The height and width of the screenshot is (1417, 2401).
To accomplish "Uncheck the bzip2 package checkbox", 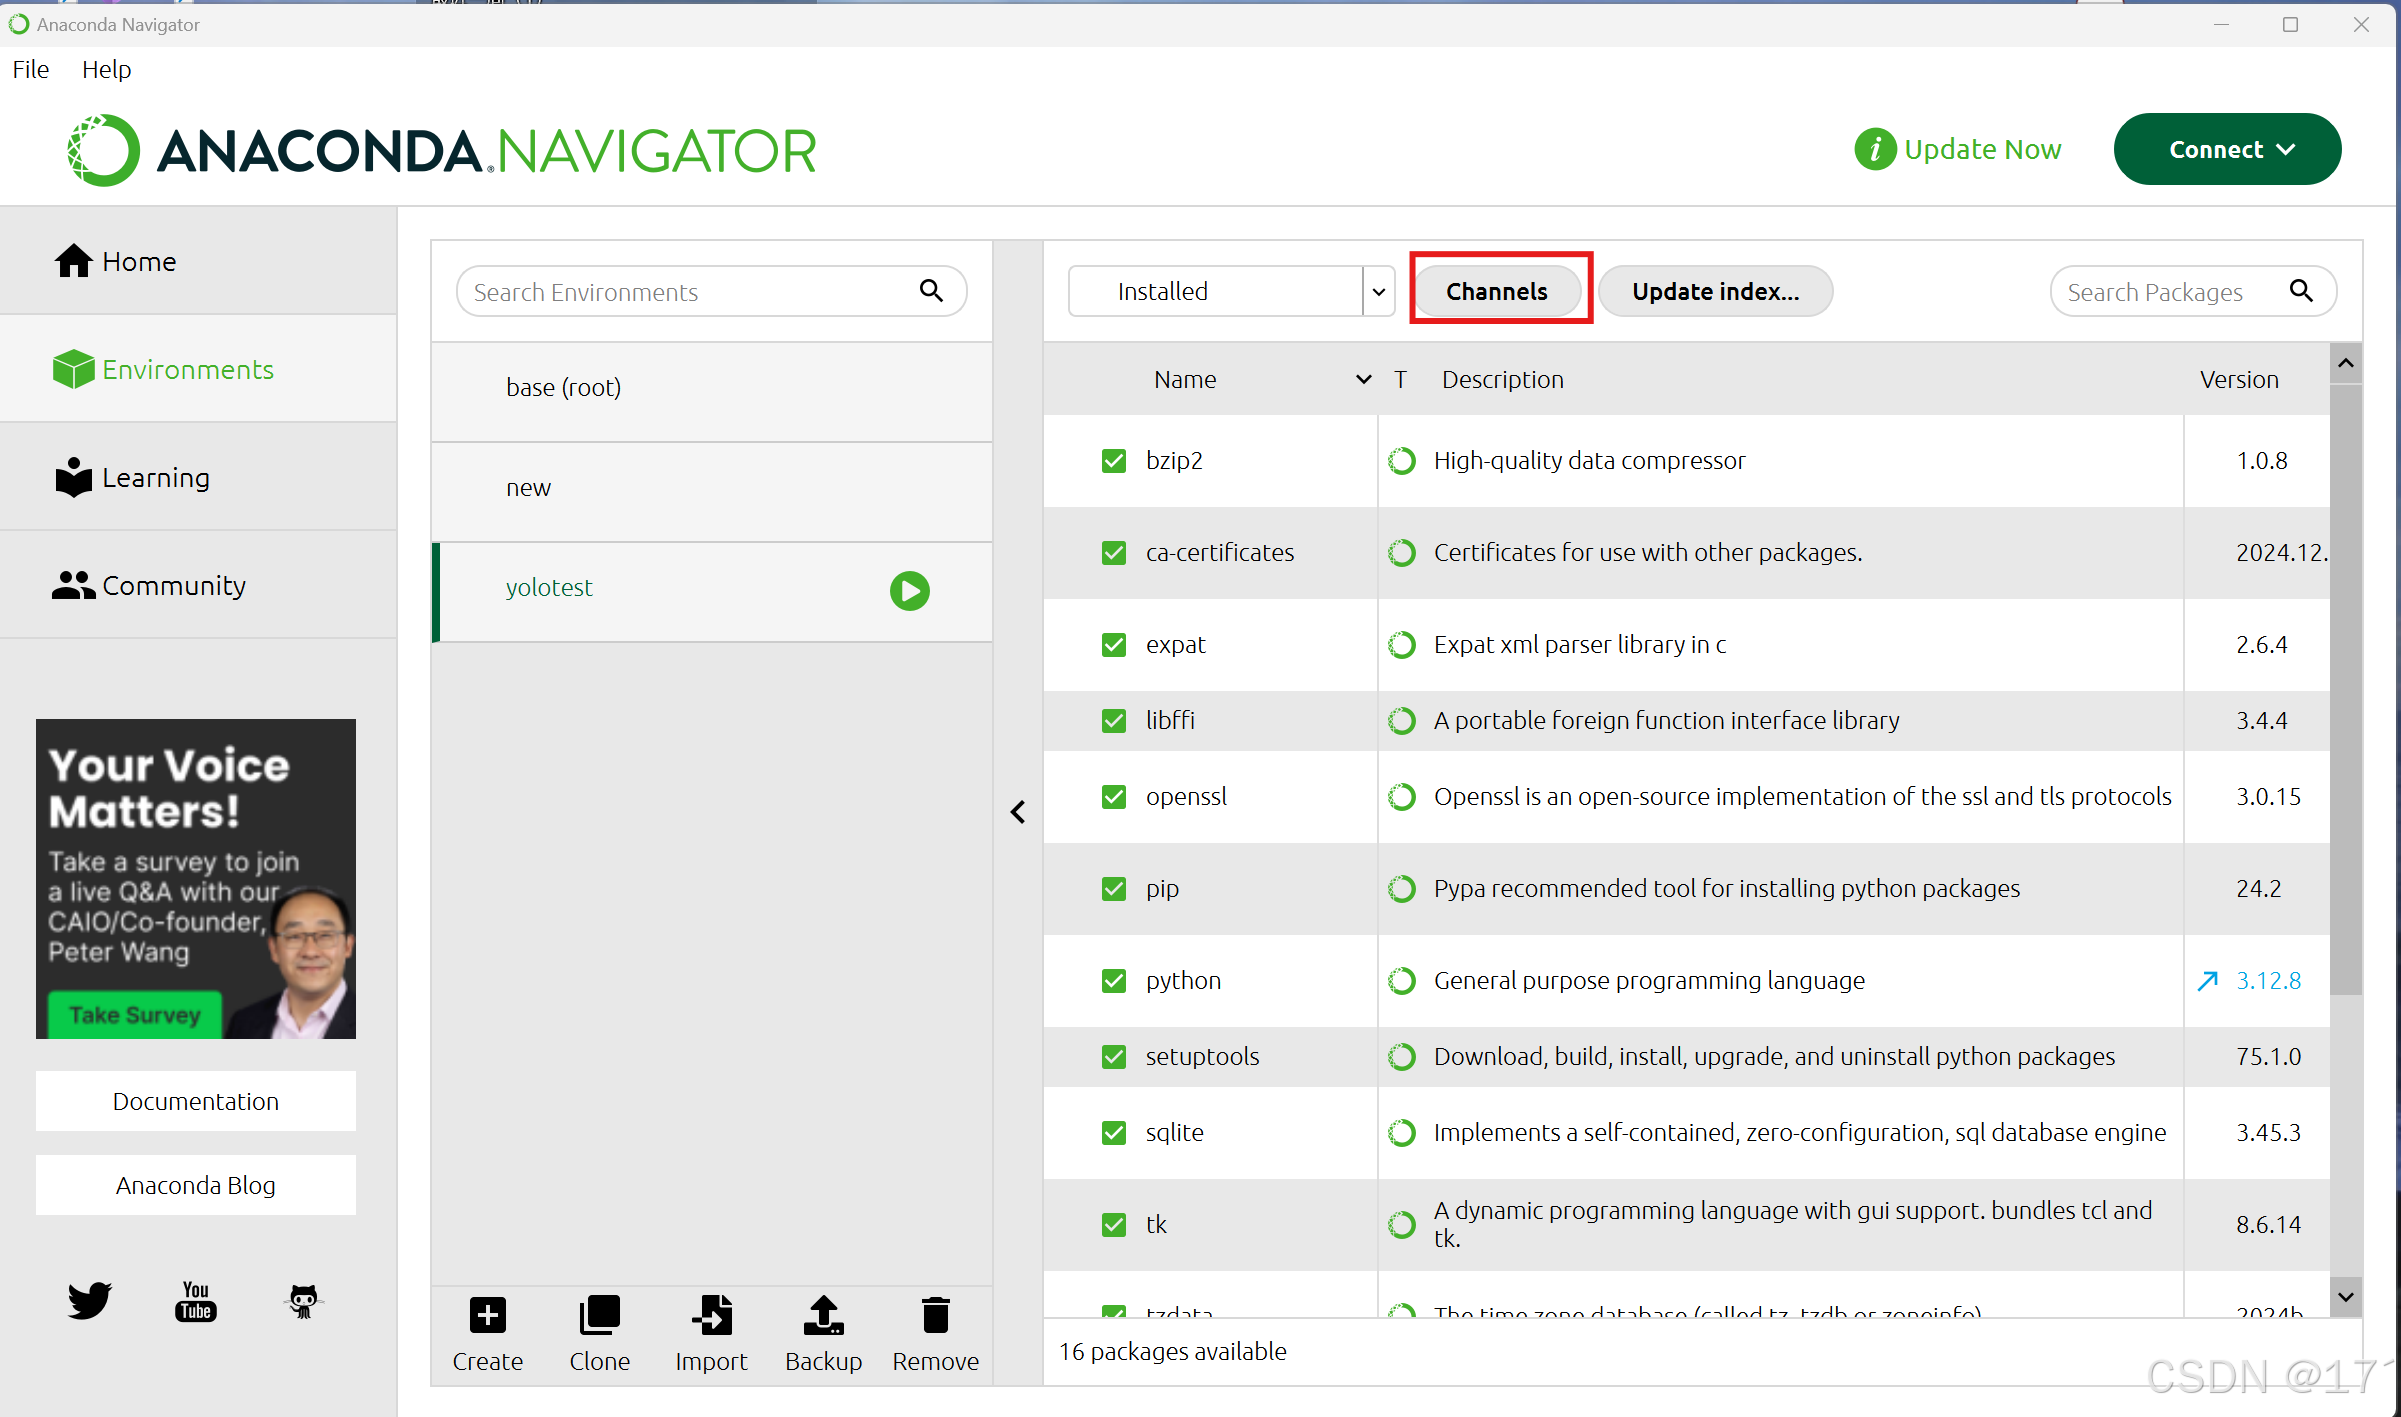I will [1113, 461].
